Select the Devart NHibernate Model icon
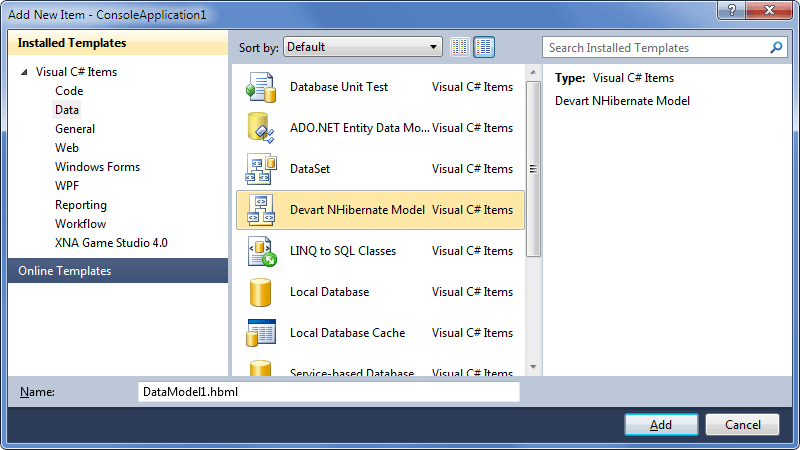 [x=261, y=210]
